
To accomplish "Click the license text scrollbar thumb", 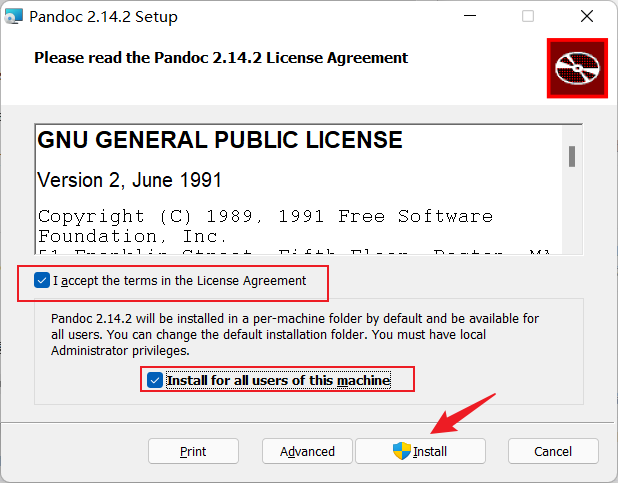I will pos(572,157).
